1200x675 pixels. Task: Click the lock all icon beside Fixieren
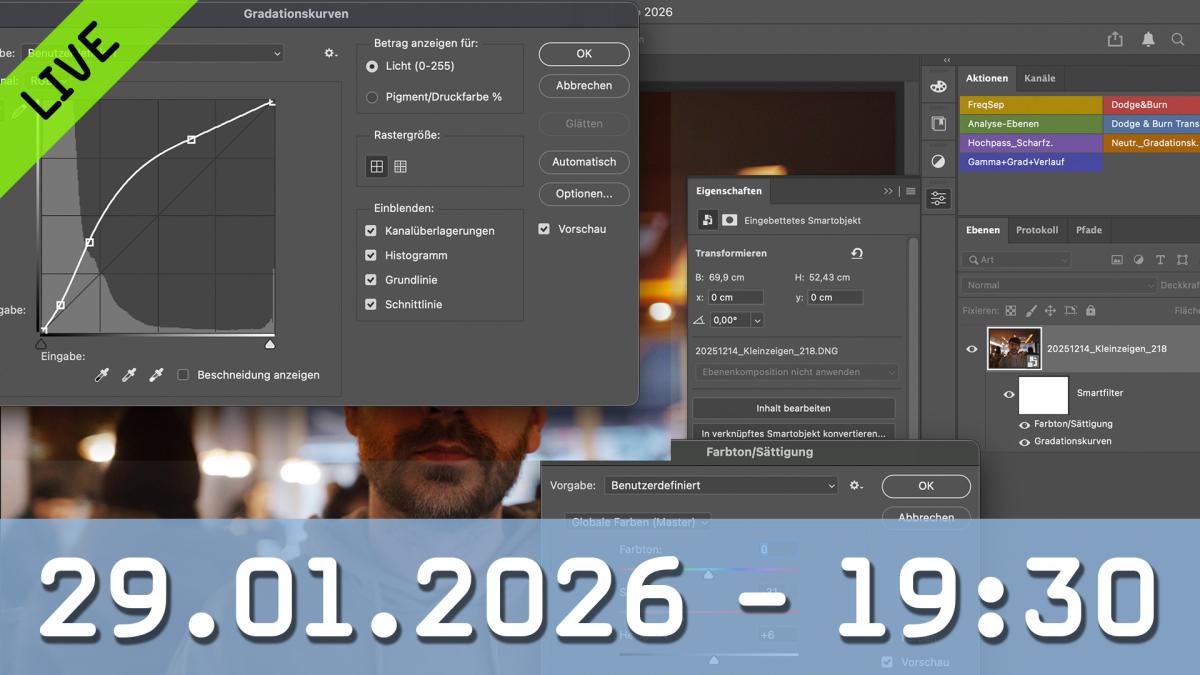[1090, 311]
